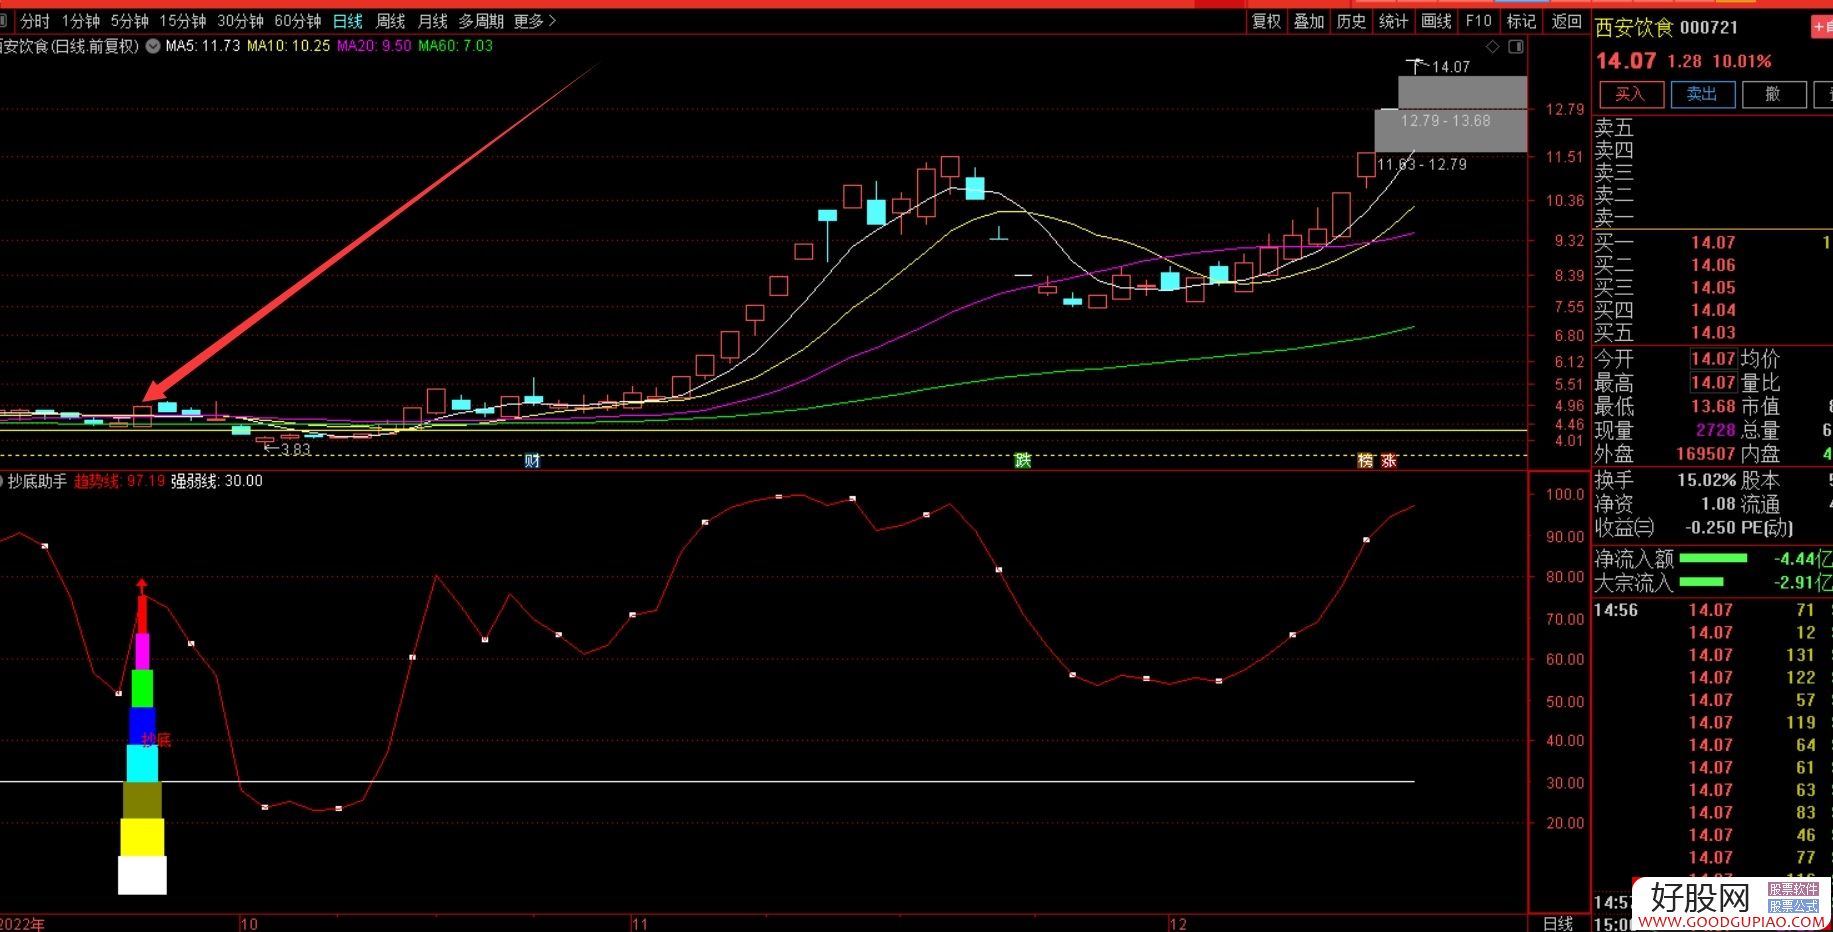
Task: Switch to 月线 monthly chart
Action: coord(432,21)
